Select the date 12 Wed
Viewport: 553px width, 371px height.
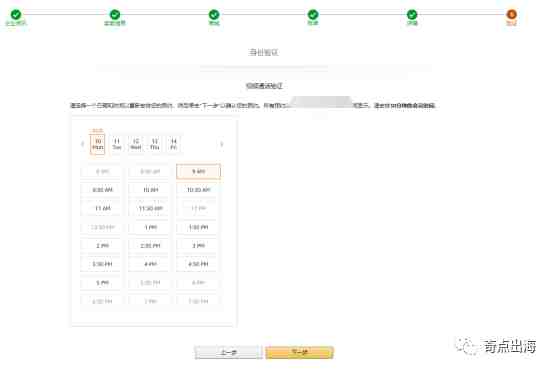[136, 144]
